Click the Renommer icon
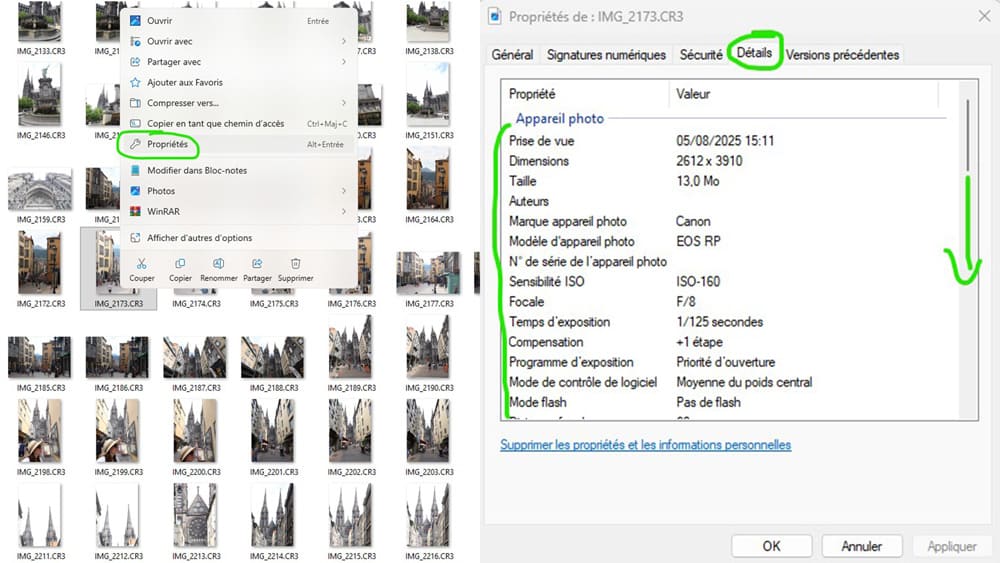The image size is (1000, 563). tap(218, 264)
